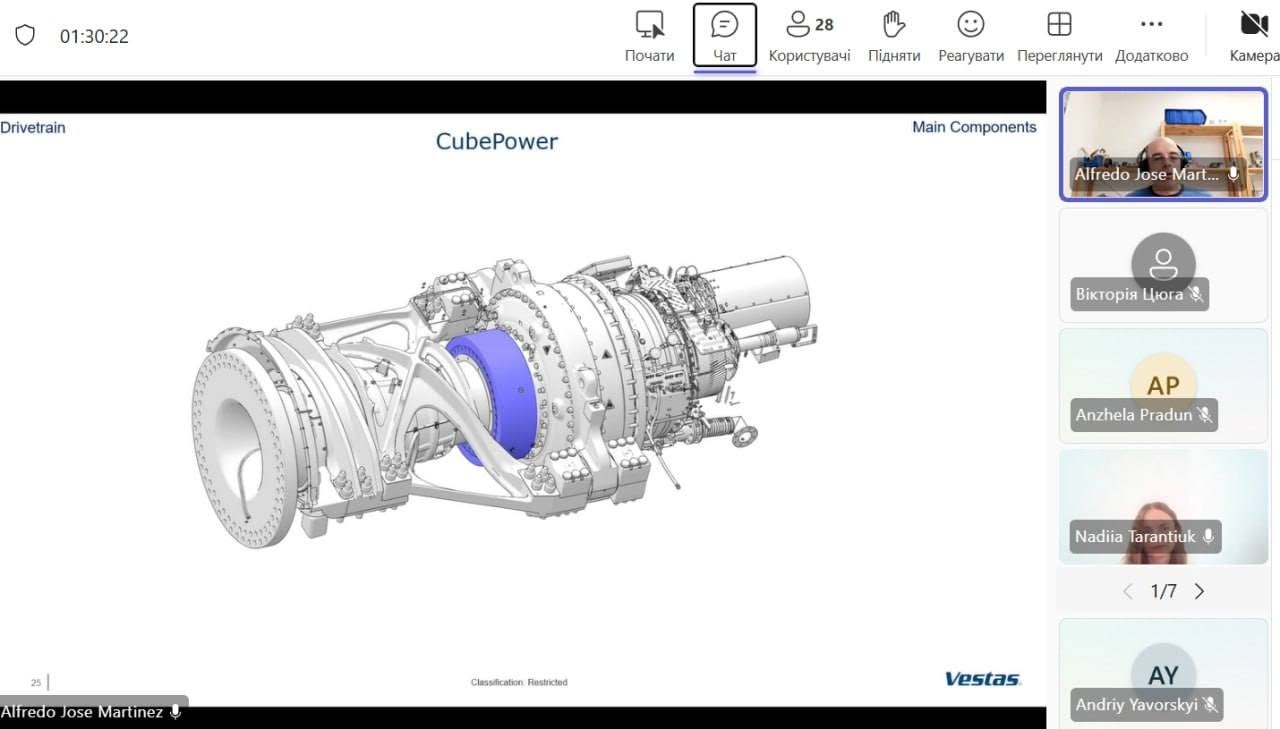Open the Переглянути view layout options
1280x729 pixels.
1059,36
